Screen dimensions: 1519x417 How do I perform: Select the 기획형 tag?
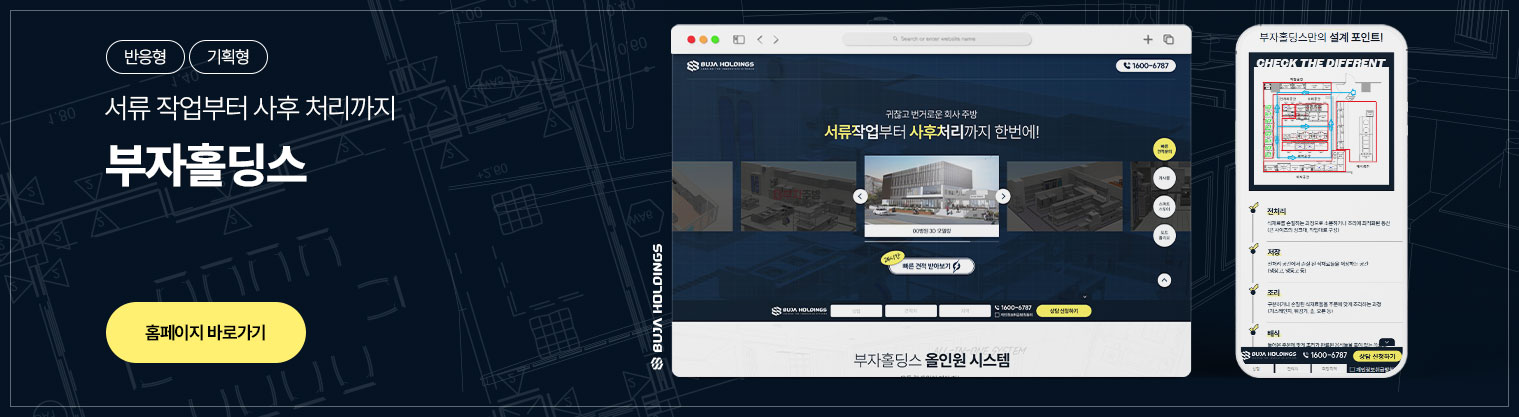coord(228,56)
